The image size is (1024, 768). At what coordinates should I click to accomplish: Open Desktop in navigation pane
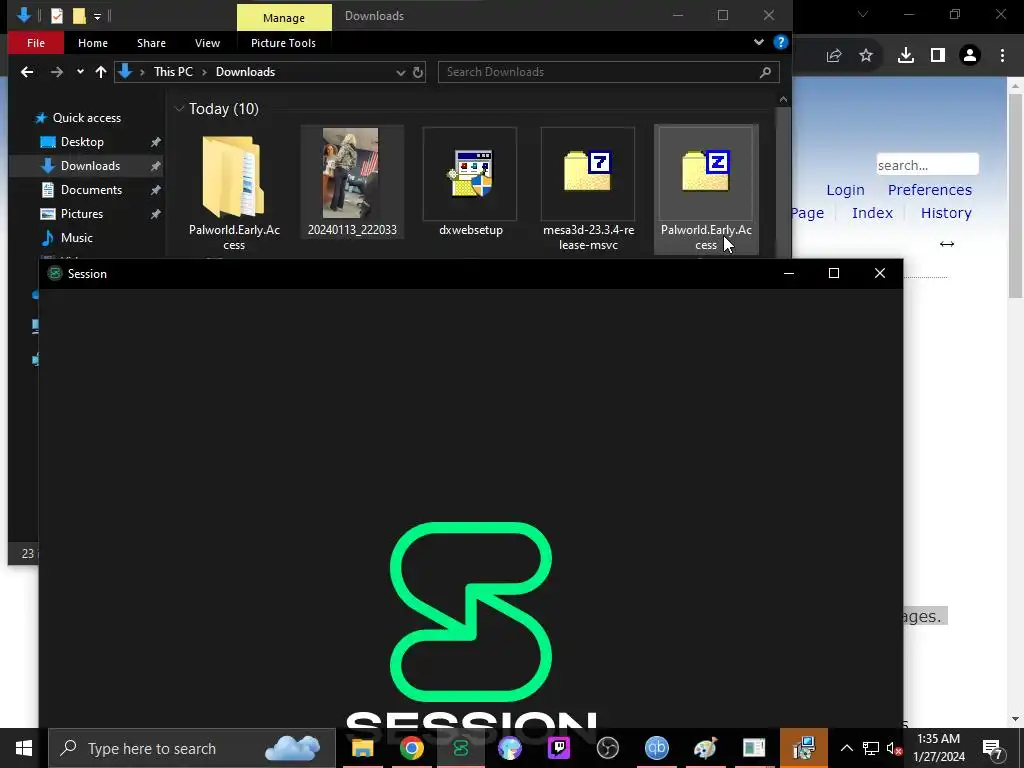(82, 142)
